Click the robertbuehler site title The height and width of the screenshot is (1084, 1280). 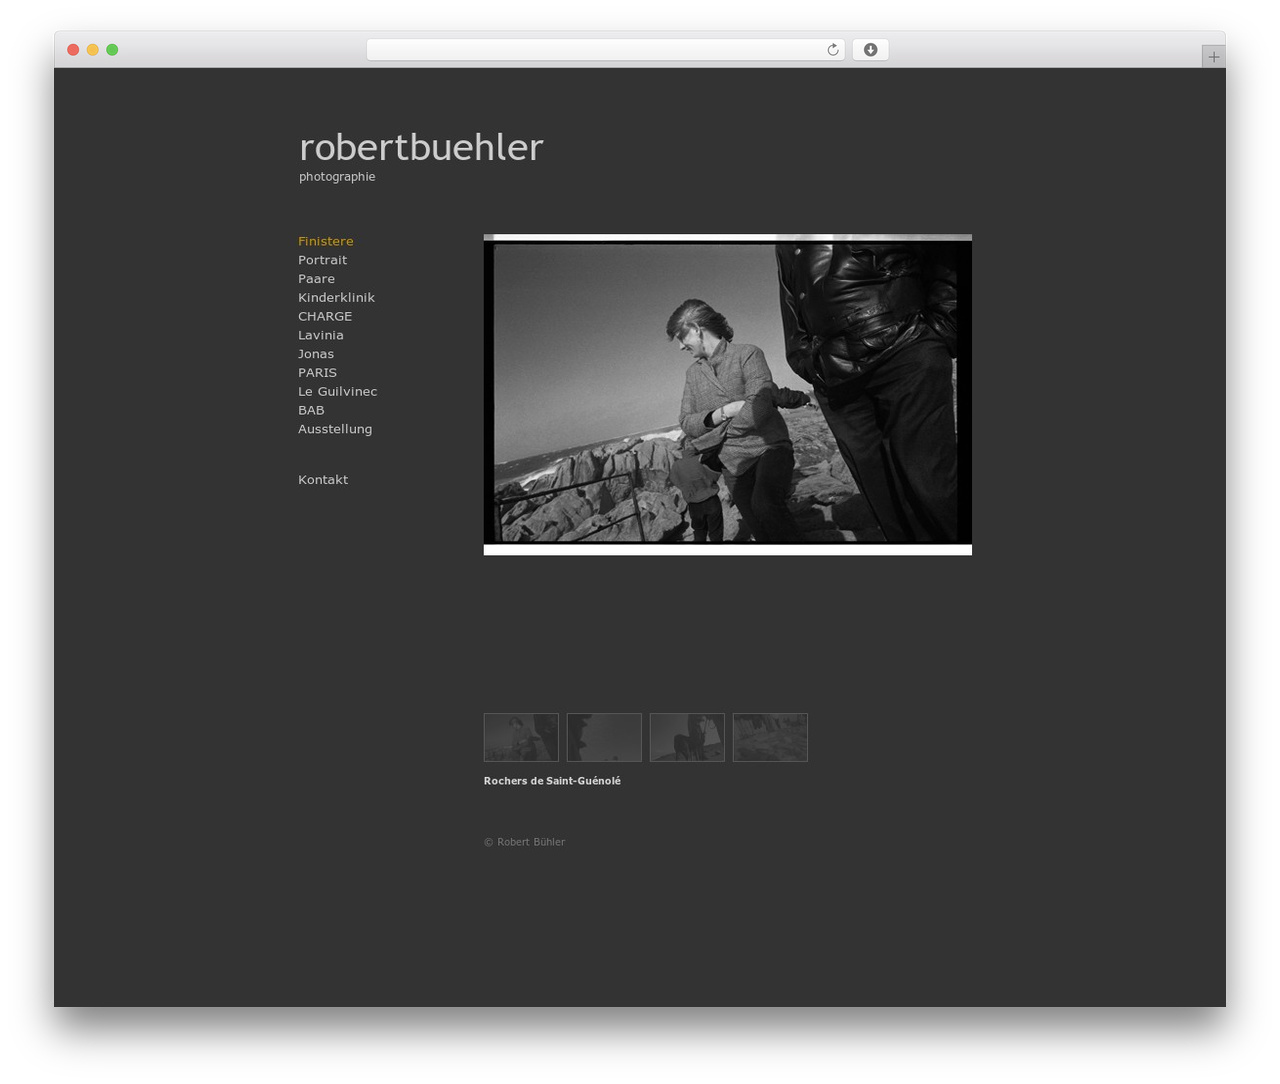(x=421, y=147)
